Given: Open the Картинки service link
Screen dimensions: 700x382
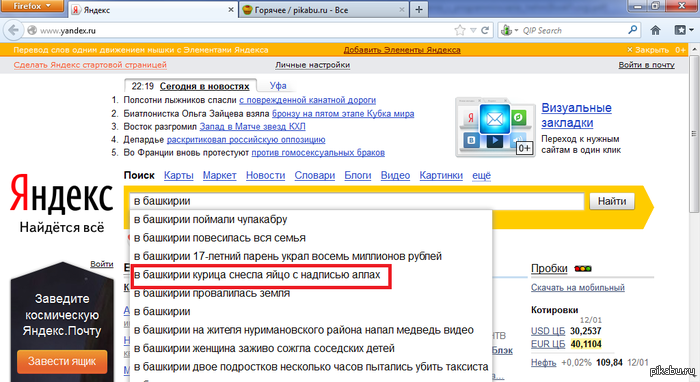Looking at the screenshot, I should pos(441,175).
